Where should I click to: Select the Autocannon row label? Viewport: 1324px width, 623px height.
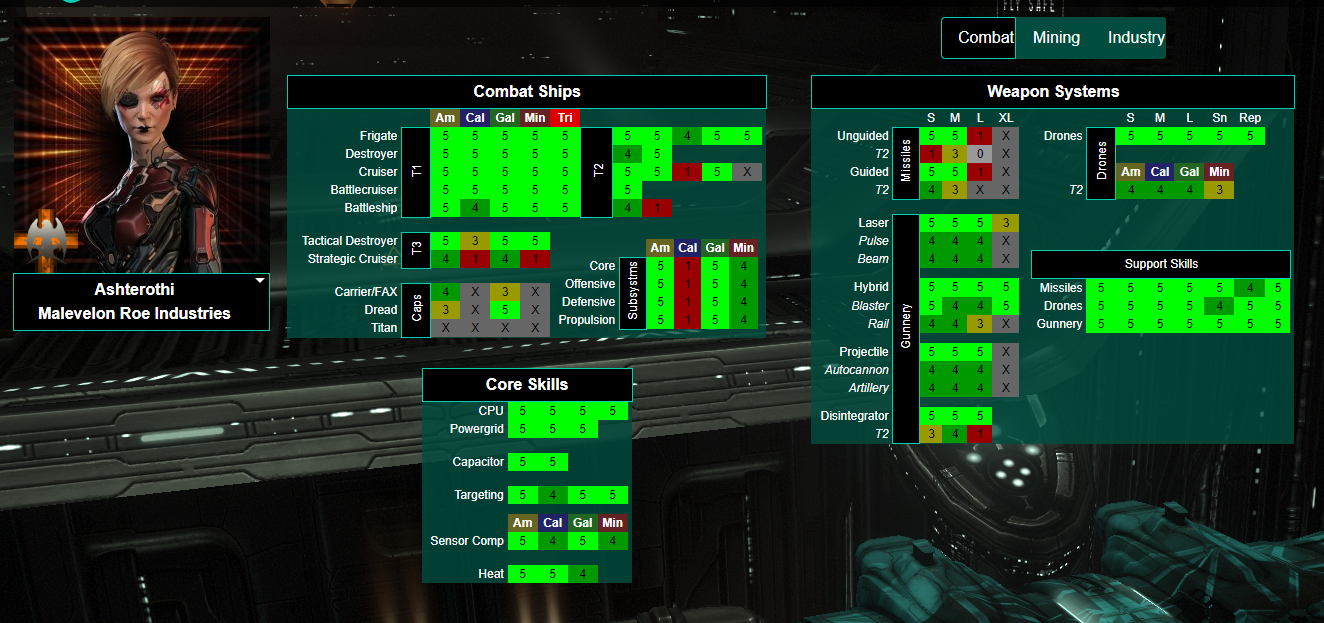coord(857,370)
